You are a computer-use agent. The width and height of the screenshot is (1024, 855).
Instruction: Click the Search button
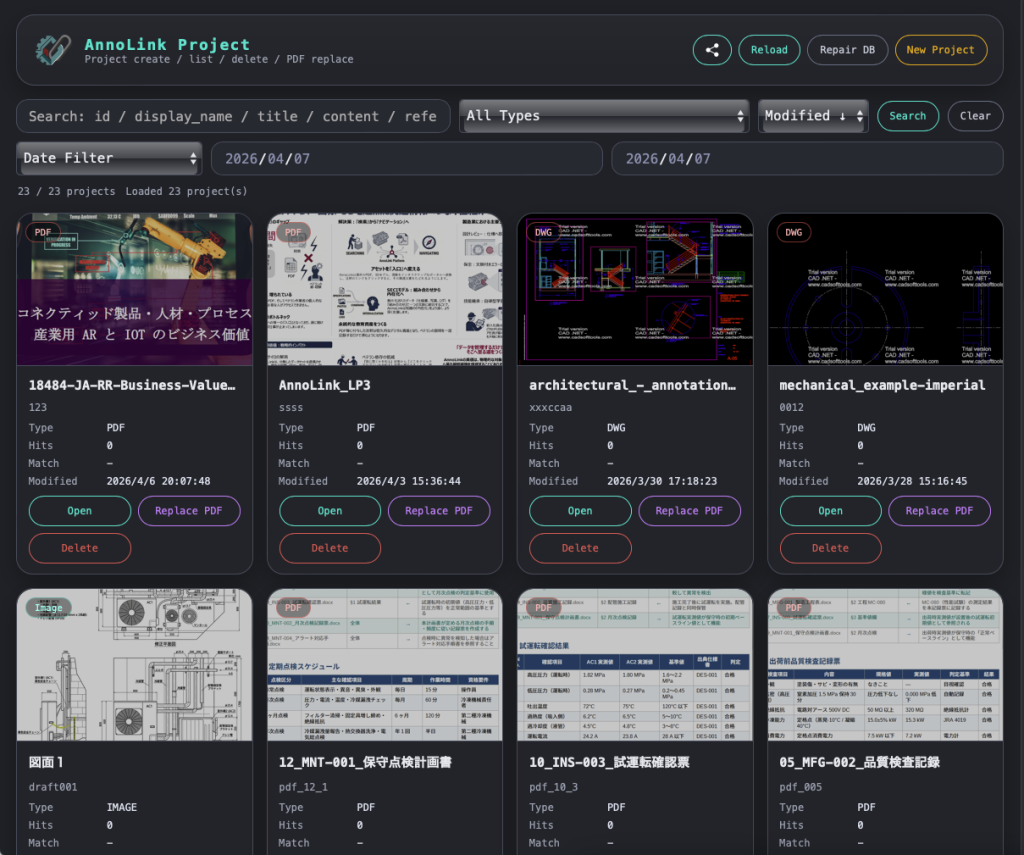(908, 116)
